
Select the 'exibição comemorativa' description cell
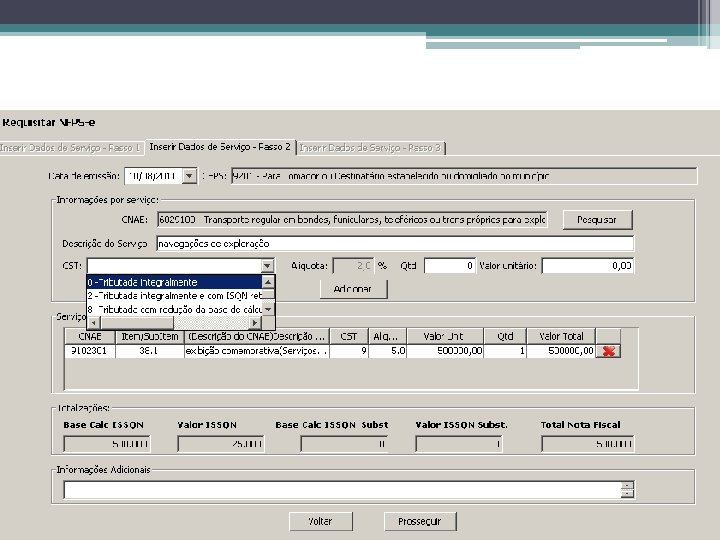257,351
